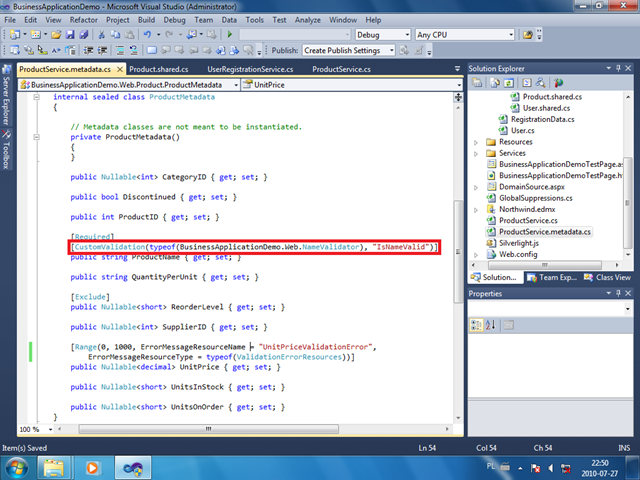Expand the Resources folder node
The height and width of the screenshot is (480, 640).
(x=476, y=142)
